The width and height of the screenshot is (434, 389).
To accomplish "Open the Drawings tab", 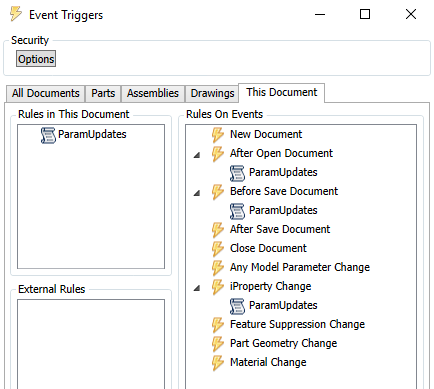I will (x=212, y=93).
